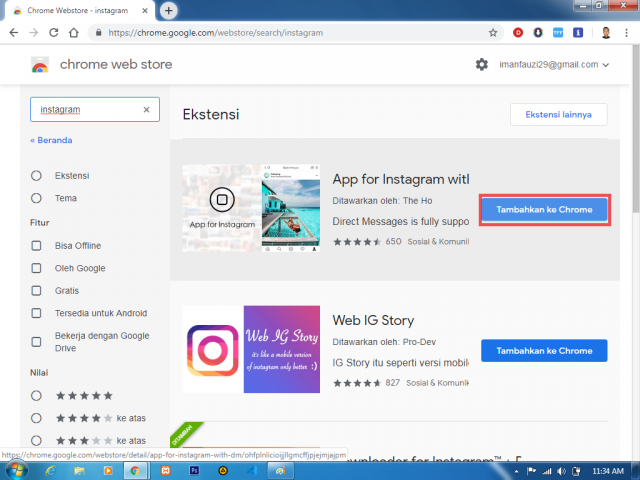
Task: Check Tersedia untuk Android filter
Action: click(36, 313)
